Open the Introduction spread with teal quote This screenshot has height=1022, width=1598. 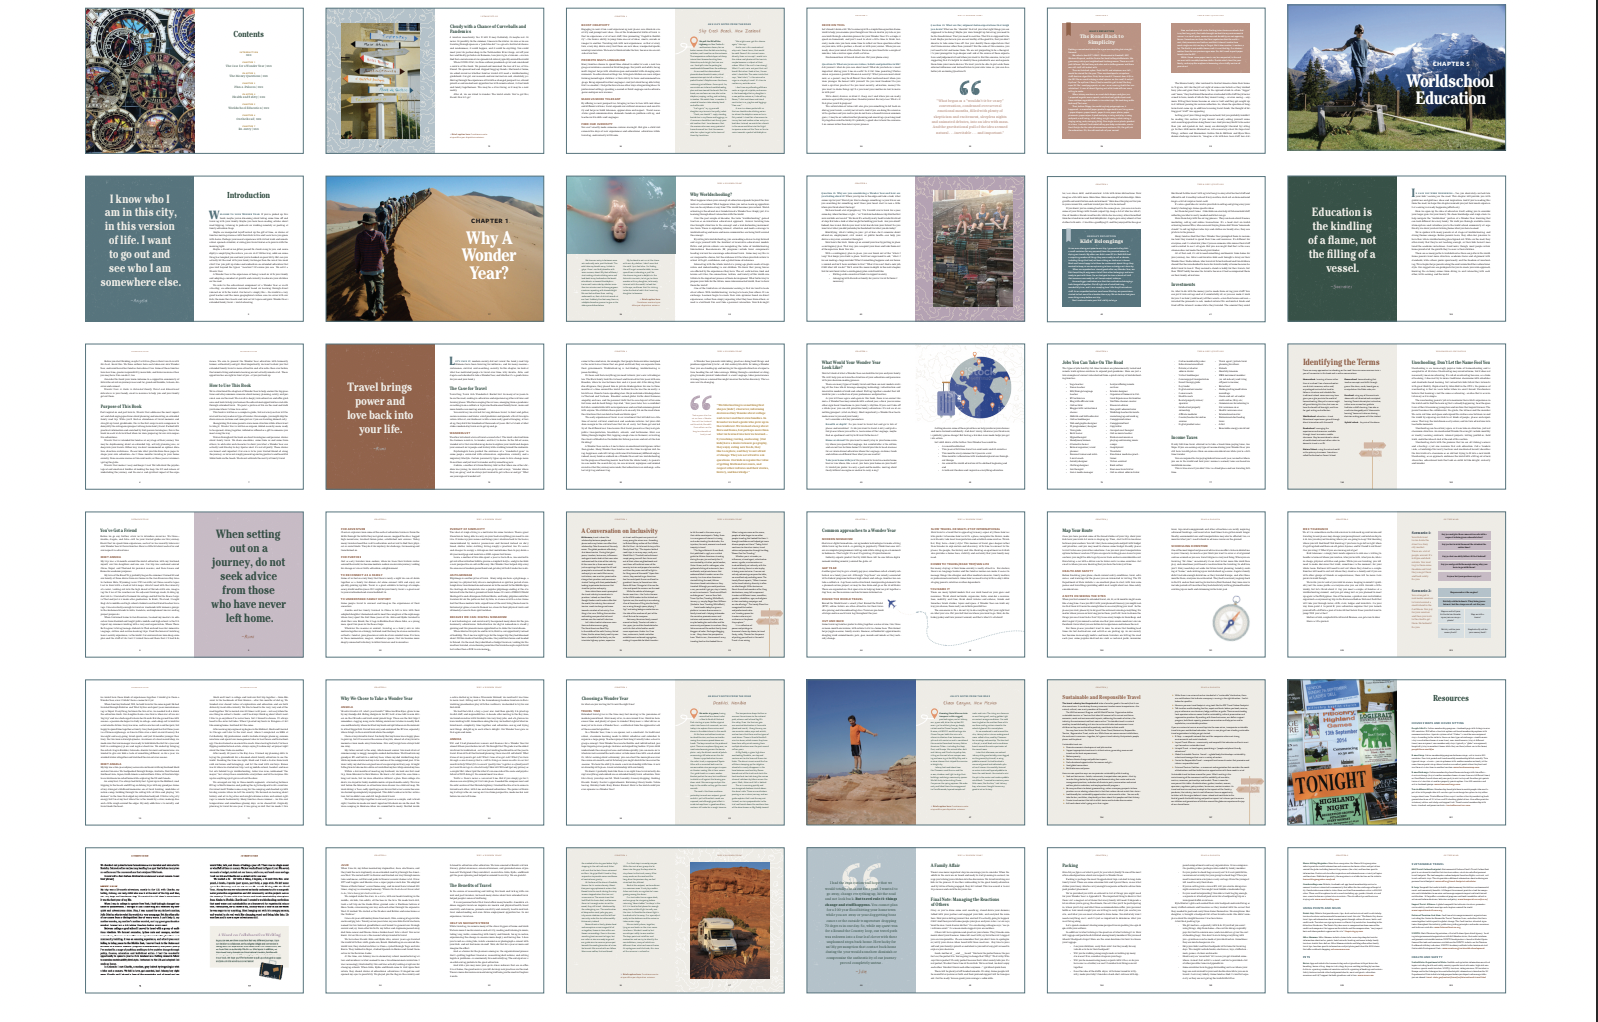(194, 249)
